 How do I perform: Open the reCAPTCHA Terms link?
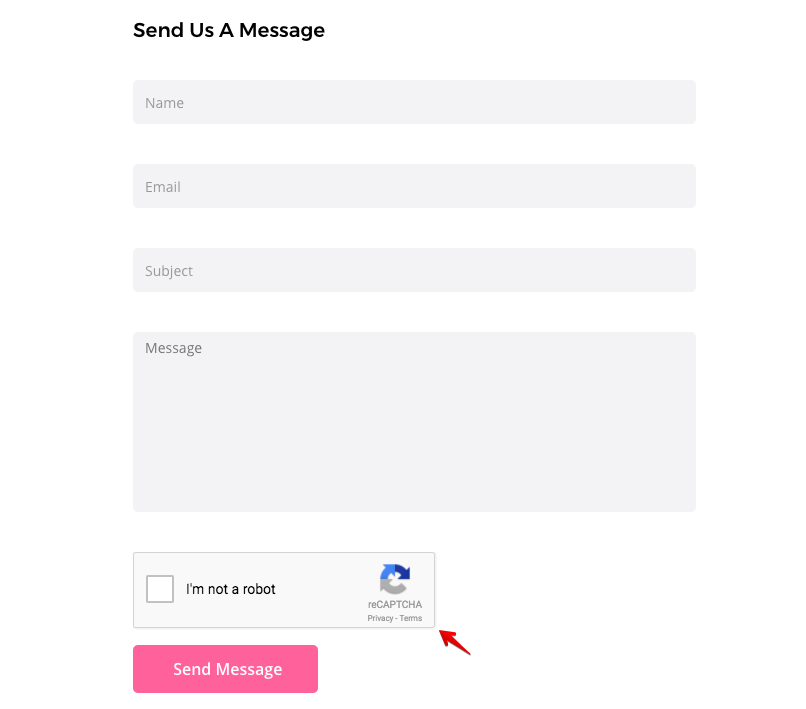411,619
